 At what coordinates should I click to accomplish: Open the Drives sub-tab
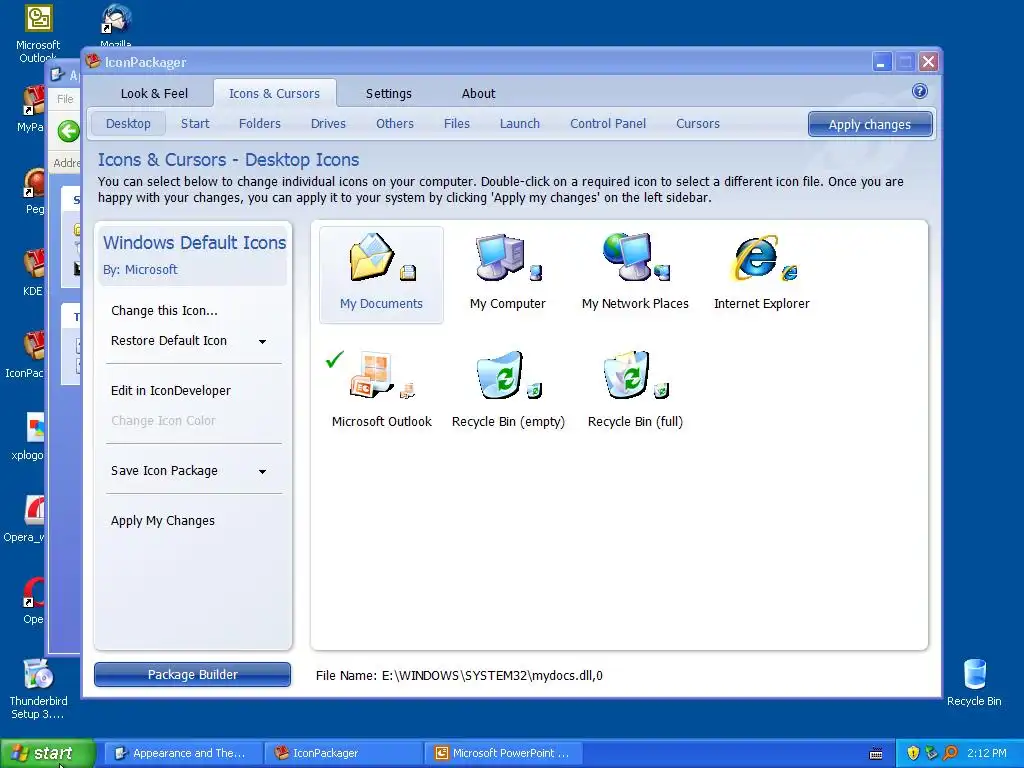tap(328, 123)
